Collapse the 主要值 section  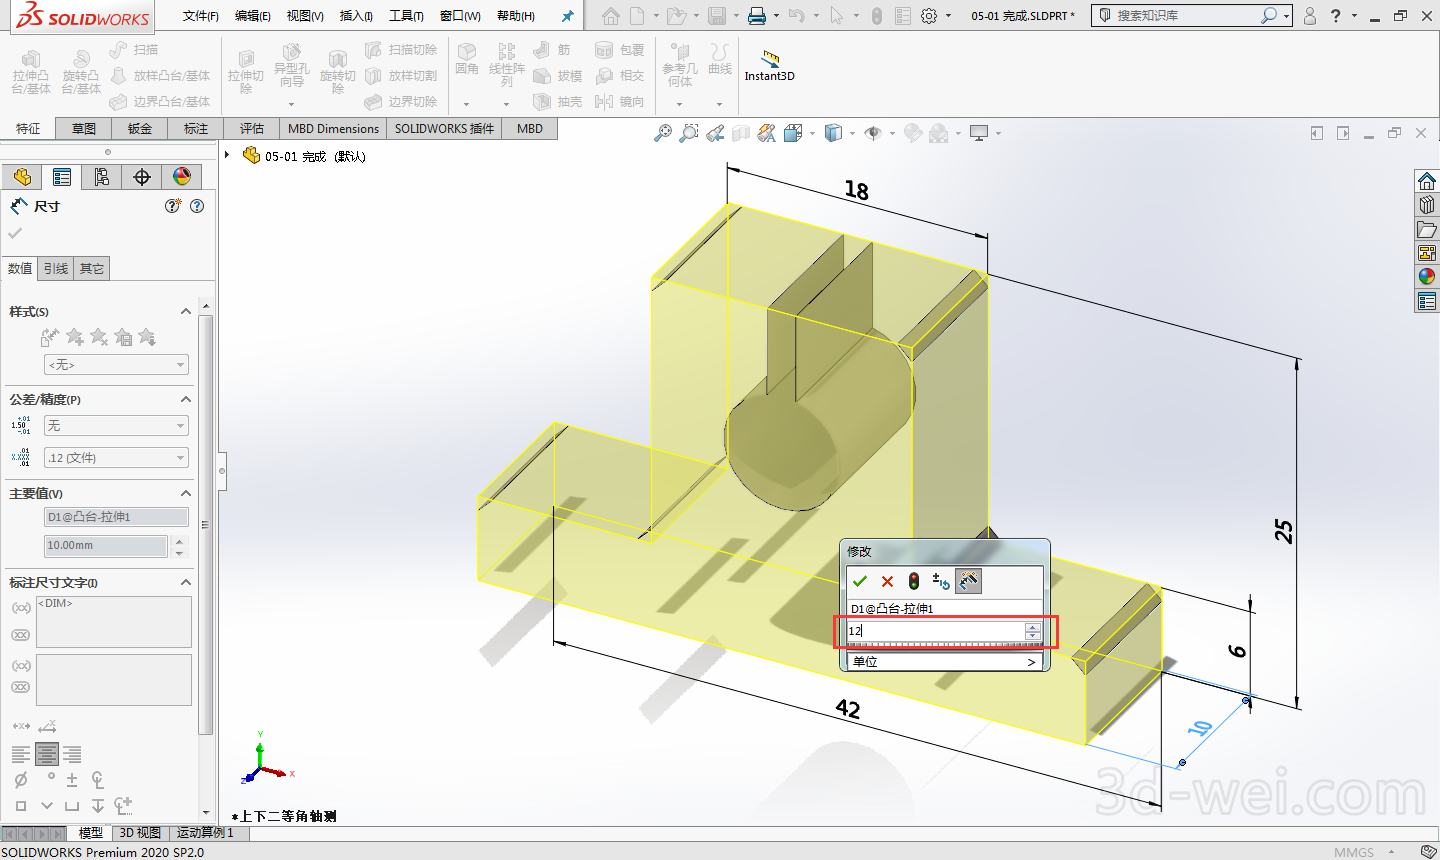pos(186,493)
